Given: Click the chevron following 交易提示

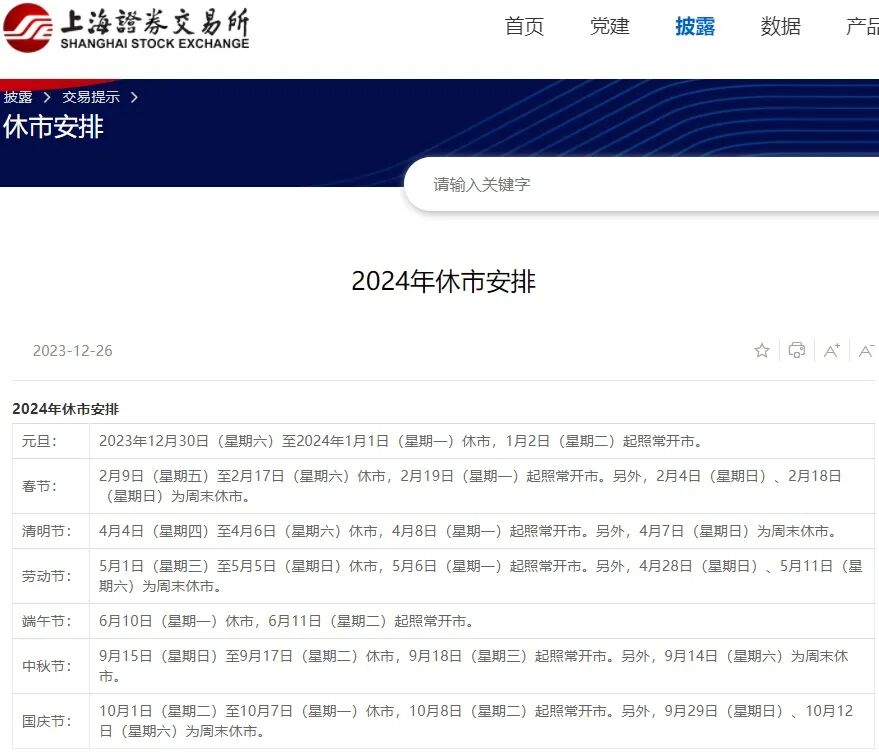Looking at the screenshot, I should (x=133, y=97).
